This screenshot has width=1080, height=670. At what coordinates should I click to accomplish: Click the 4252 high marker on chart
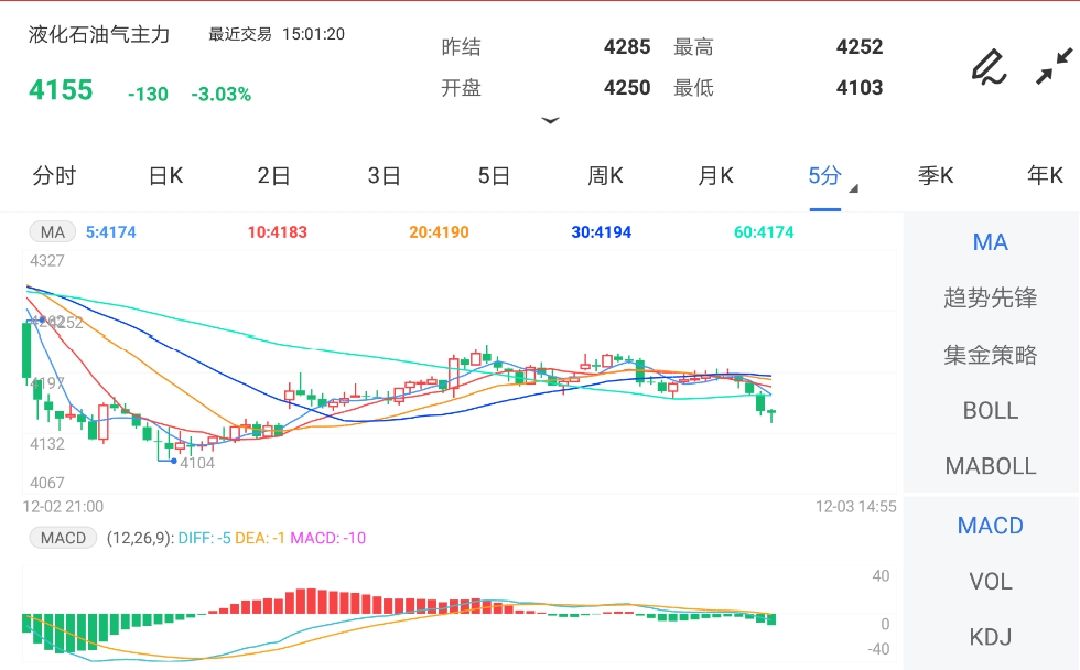click(65, 322)
